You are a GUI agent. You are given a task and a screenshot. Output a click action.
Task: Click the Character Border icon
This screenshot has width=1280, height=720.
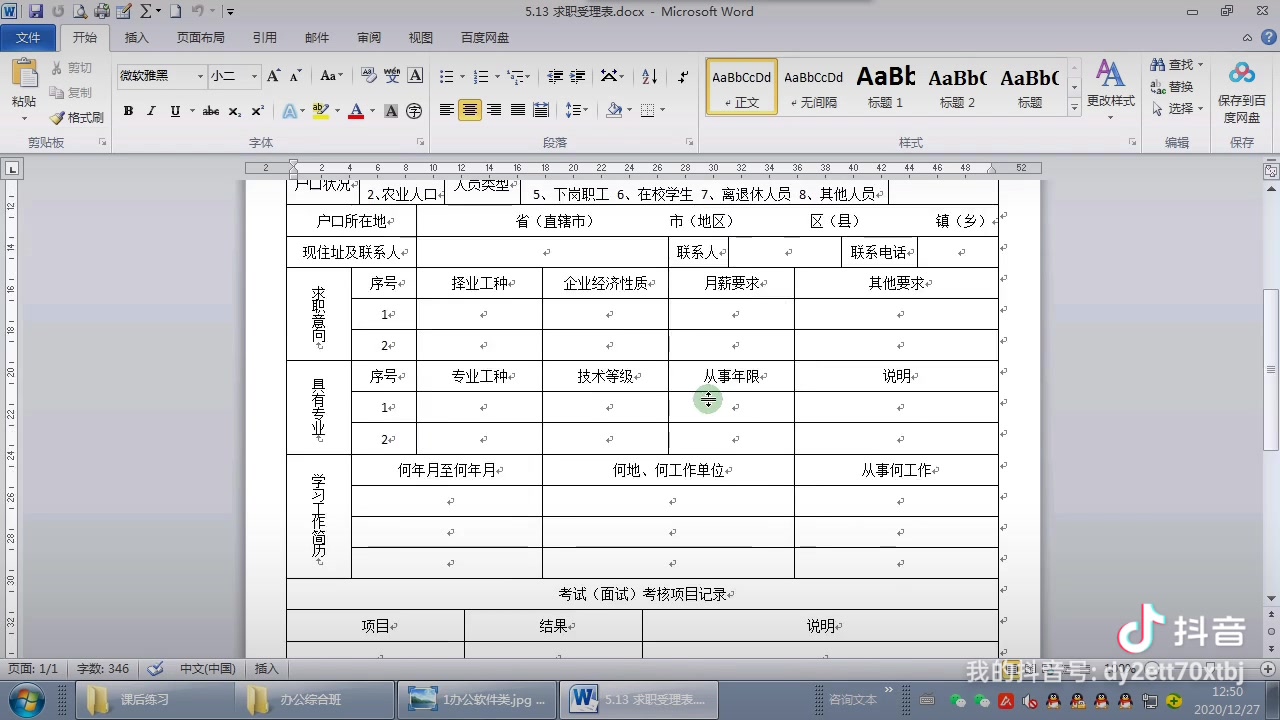[x=415, y=76]
